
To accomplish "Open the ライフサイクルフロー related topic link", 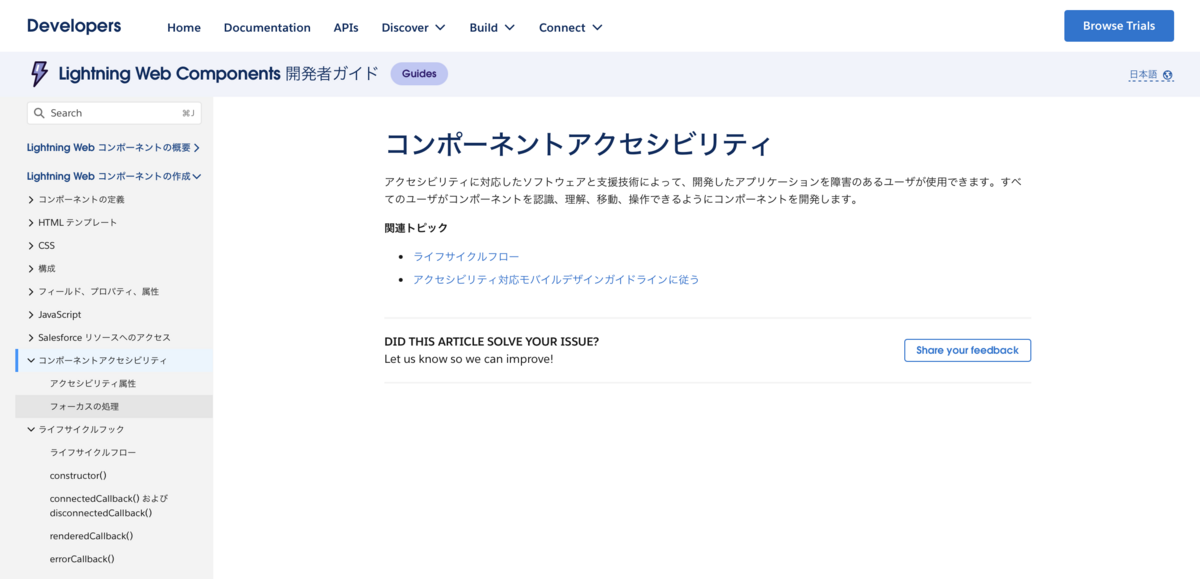I will tap(466, 256).
